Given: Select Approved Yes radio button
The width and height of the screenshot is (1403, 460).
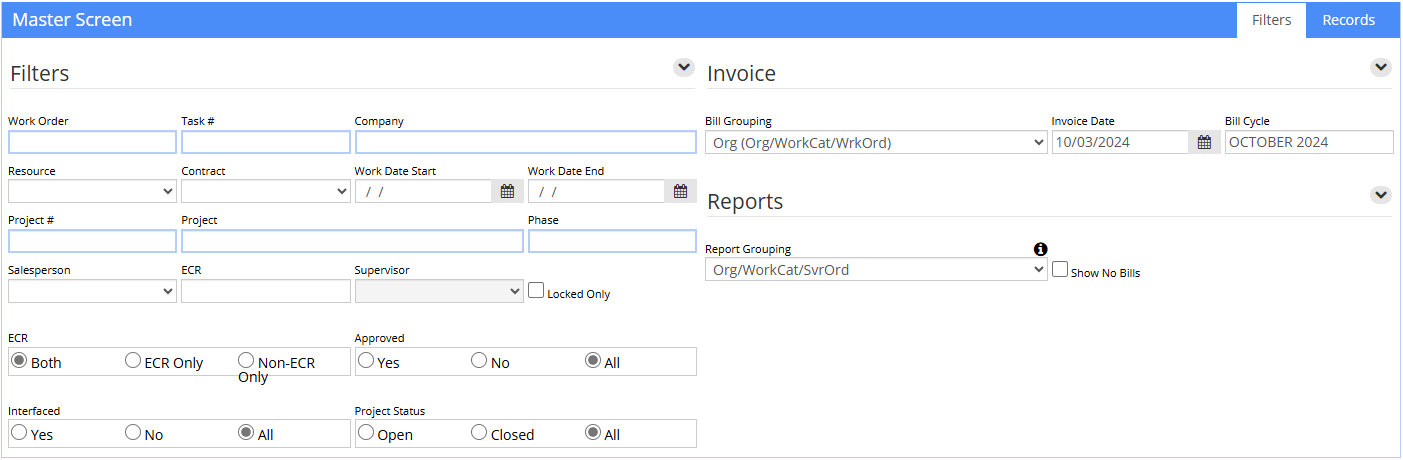Looking at the screenshot, I should coord(366,360).
